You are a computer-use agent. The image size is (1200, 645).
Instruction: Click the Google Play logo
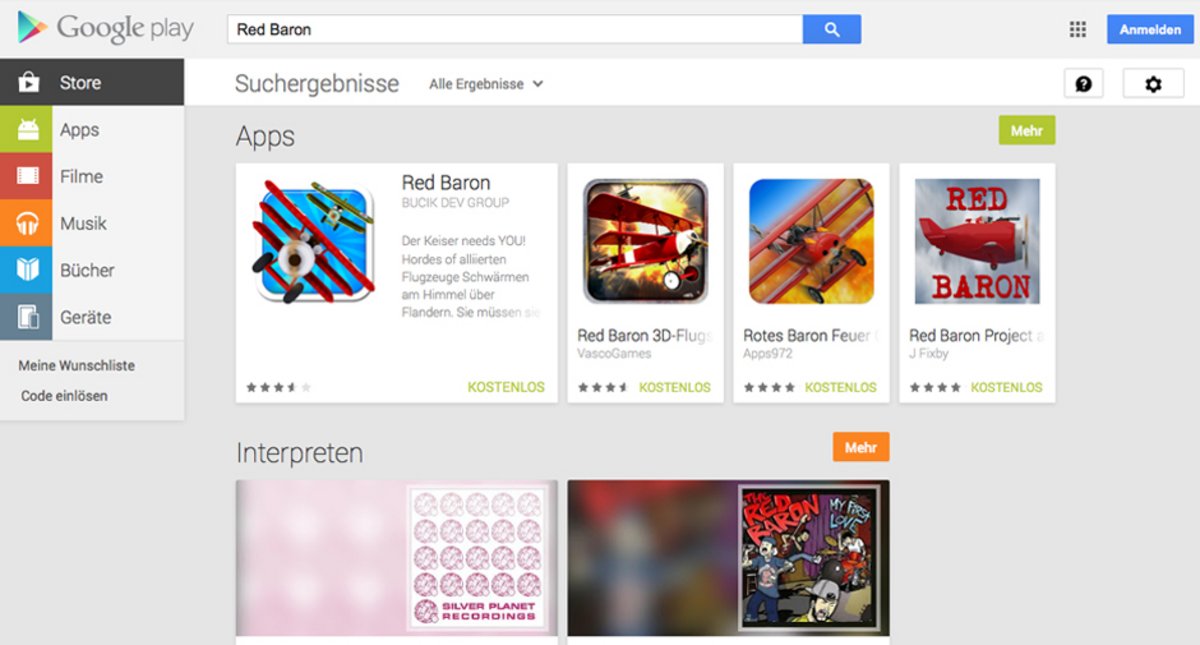pyautogui.click(x=105, y=28)
